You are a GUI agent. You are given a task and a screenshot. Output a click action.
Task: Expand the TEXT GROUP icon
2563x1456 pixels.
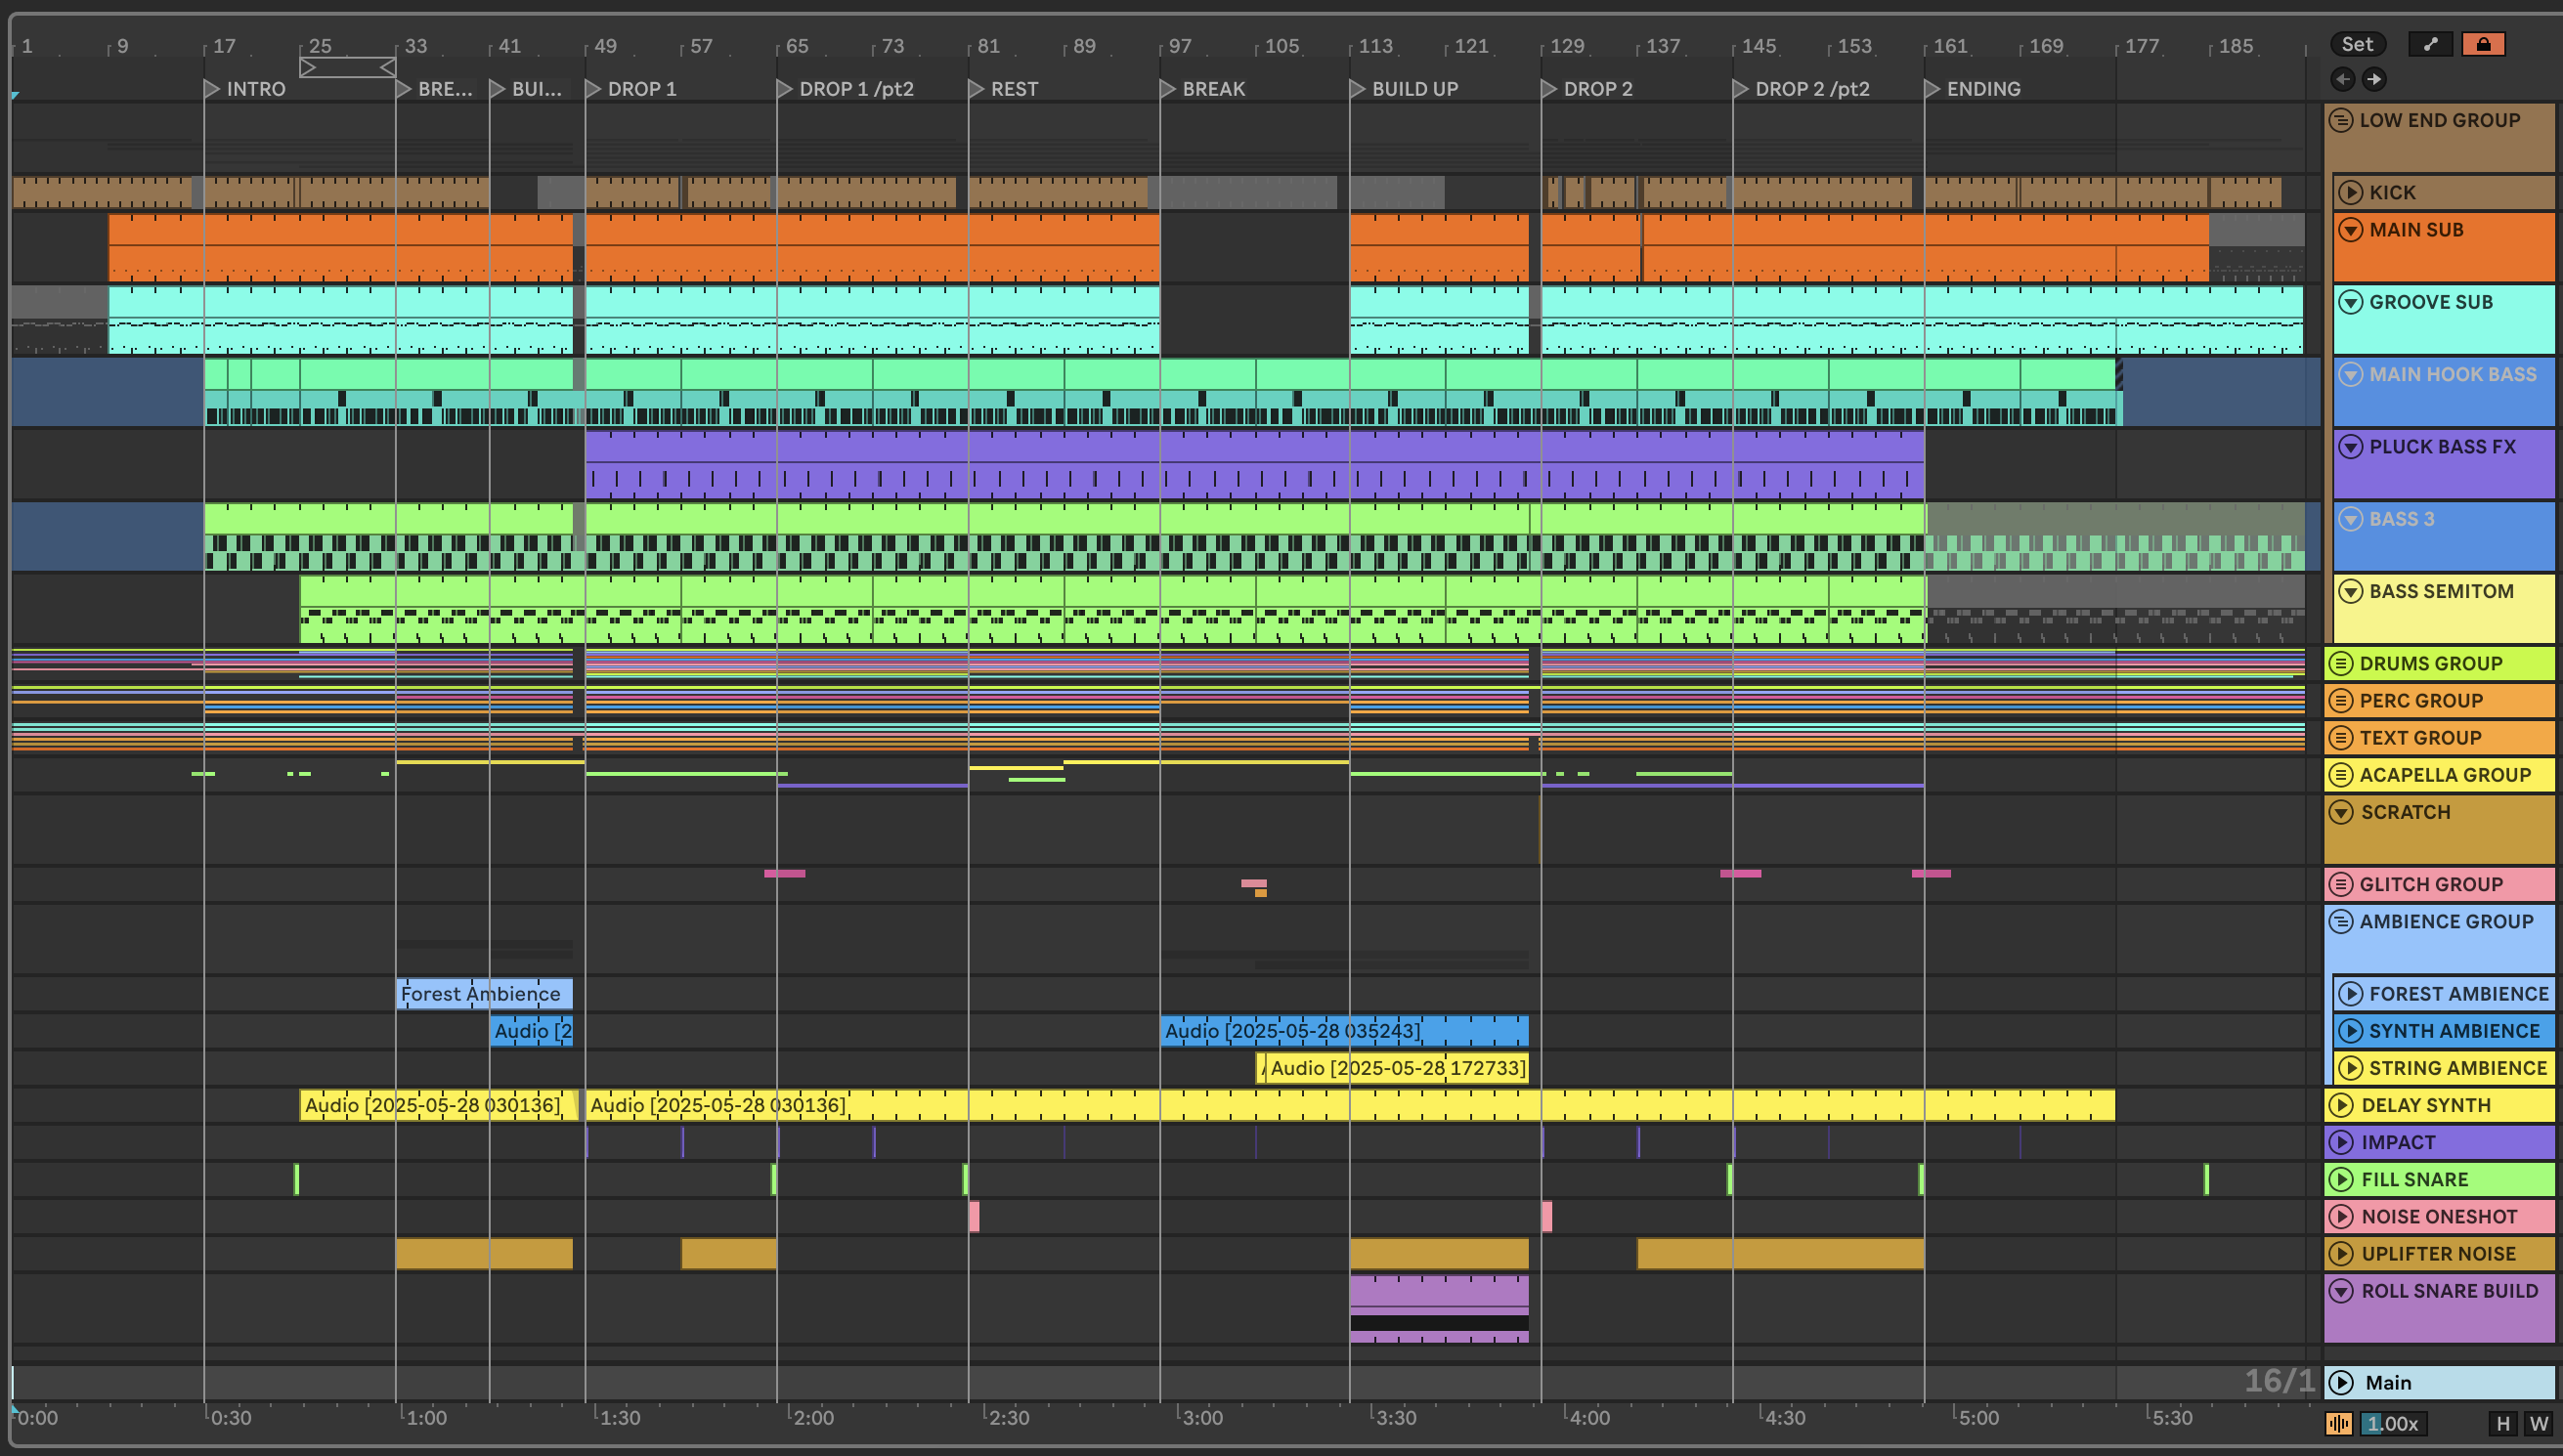(x=2341, y=738)
